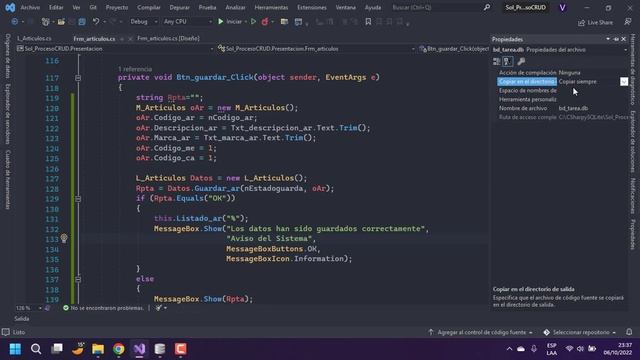Click the open file folder icon

pyautogui.click(x=61, y=22)
